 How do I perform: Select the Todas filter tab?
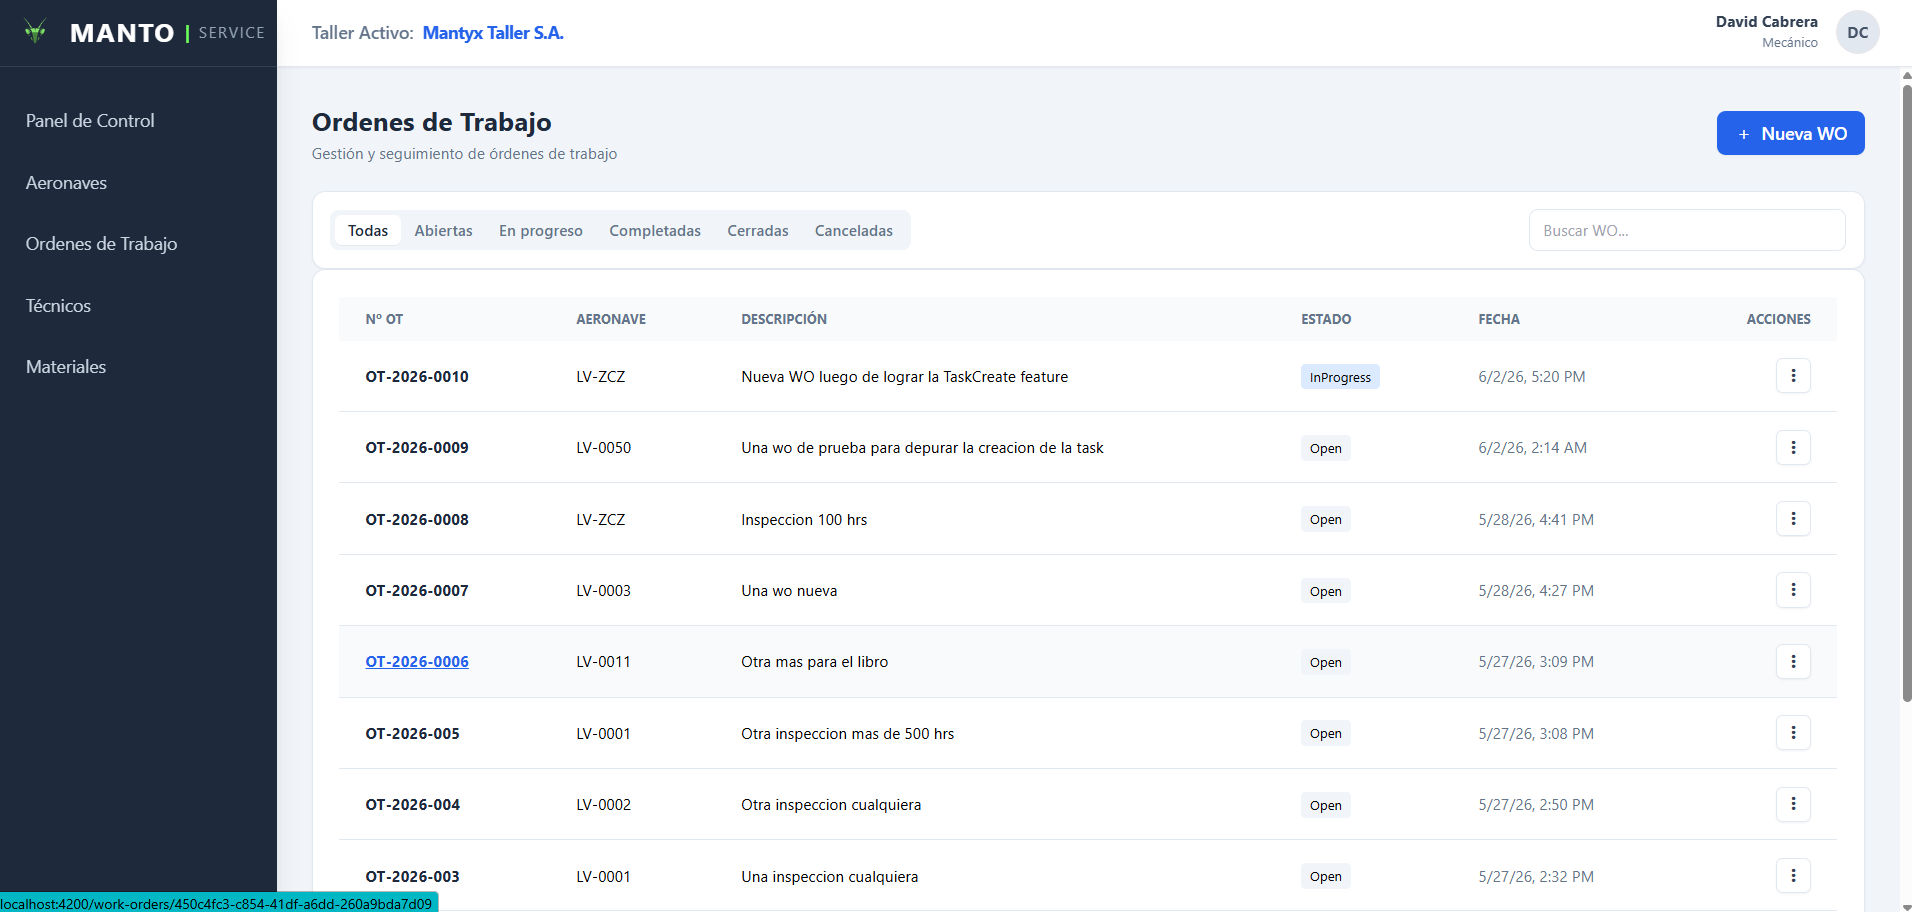point(368,230)
